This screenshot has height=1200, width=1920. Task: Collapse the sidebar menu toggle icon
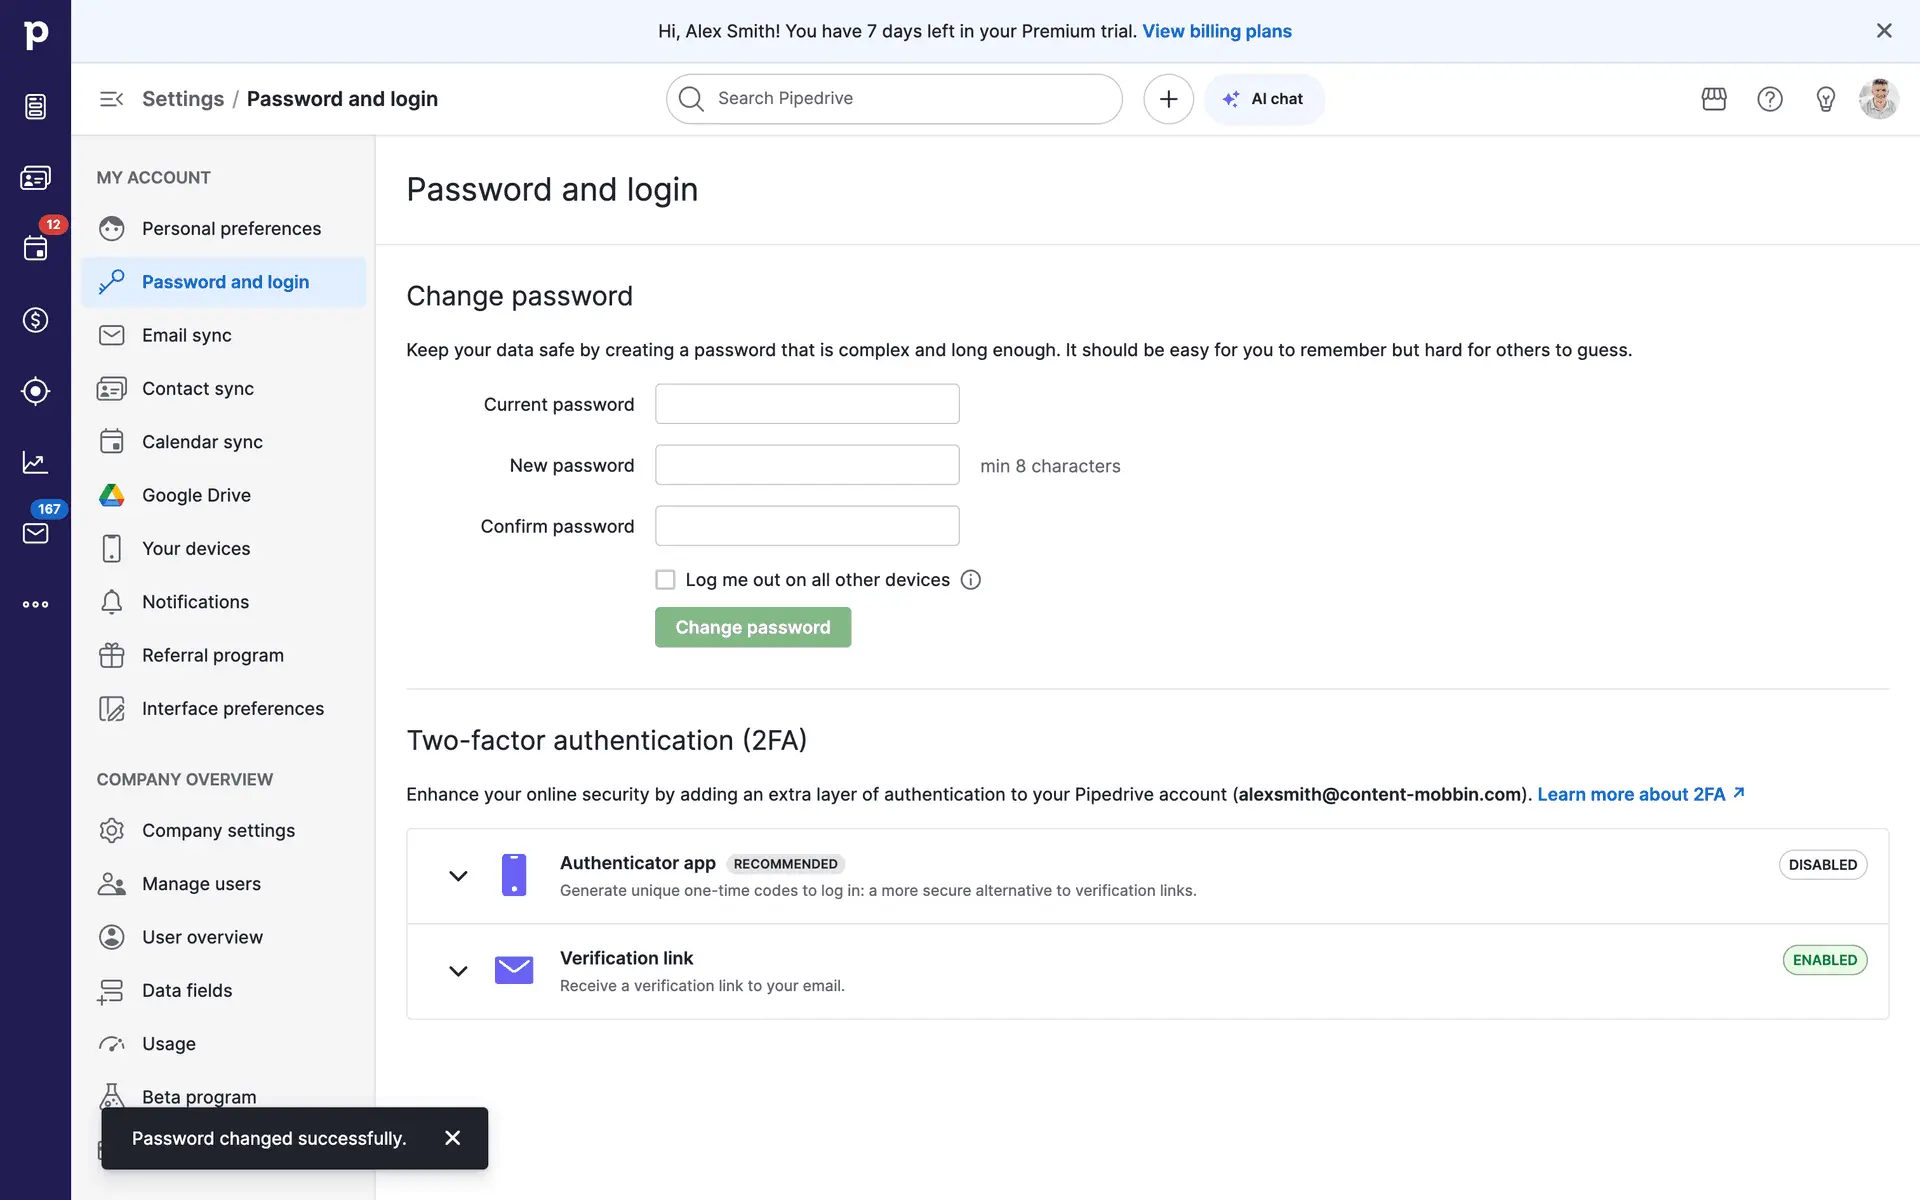coord(111,99)
